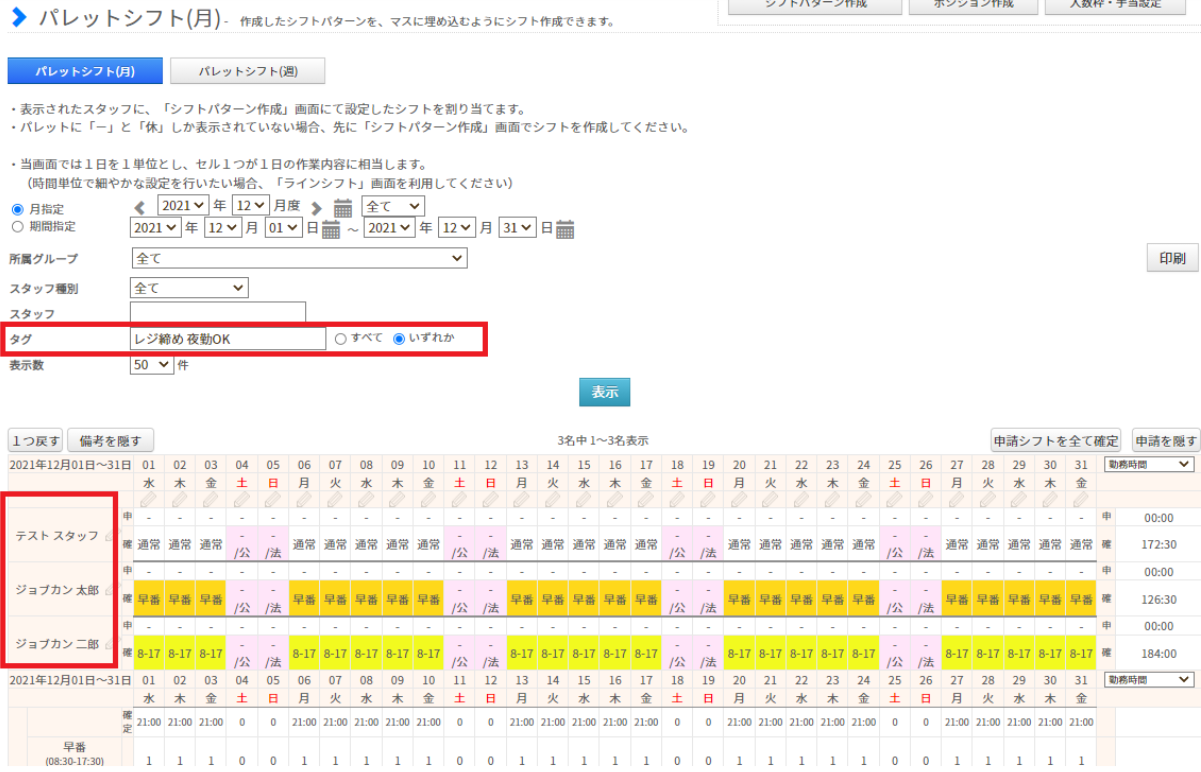Click the スタッフ name input field
Viewport: 1201px width, 772px height.
(218, 314)
